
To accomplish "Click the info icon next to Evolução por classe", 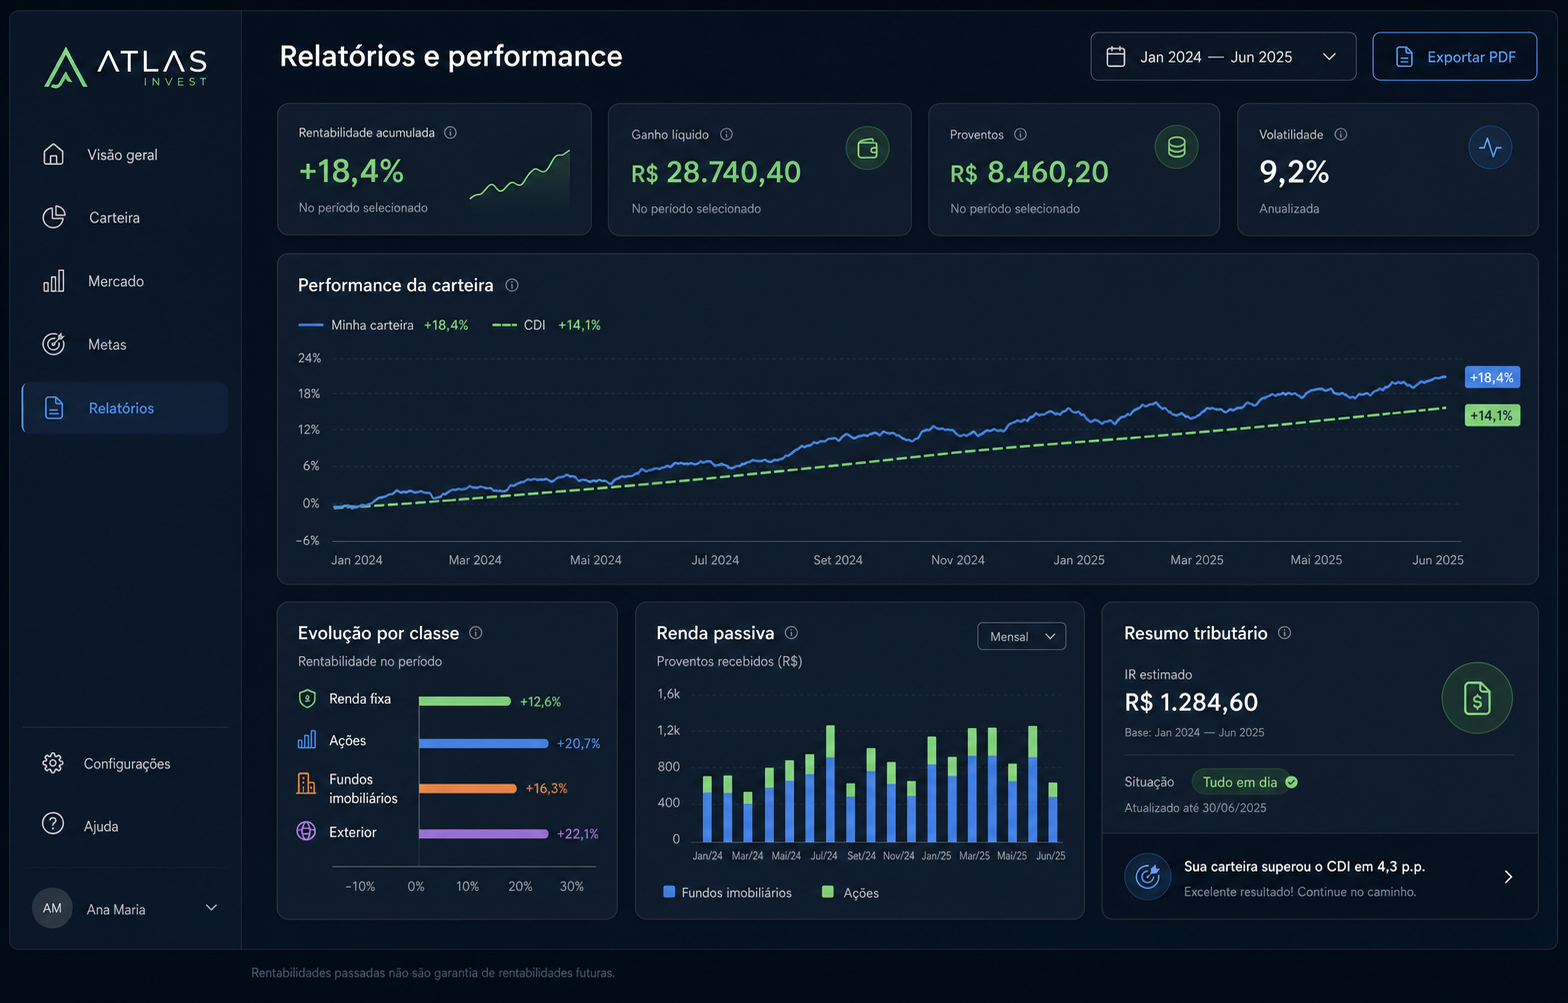I will (x=476, y=633).
